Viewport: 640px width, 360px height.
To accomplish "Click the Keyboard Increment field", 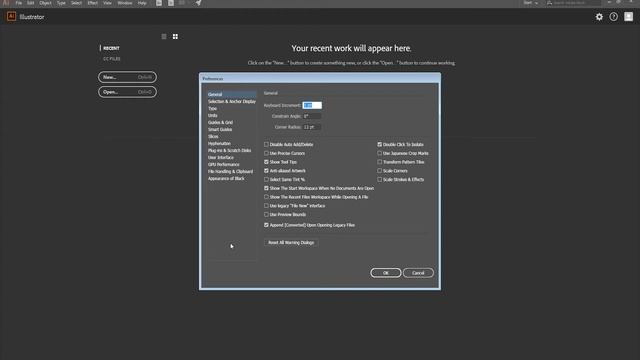I will [312, 105].
